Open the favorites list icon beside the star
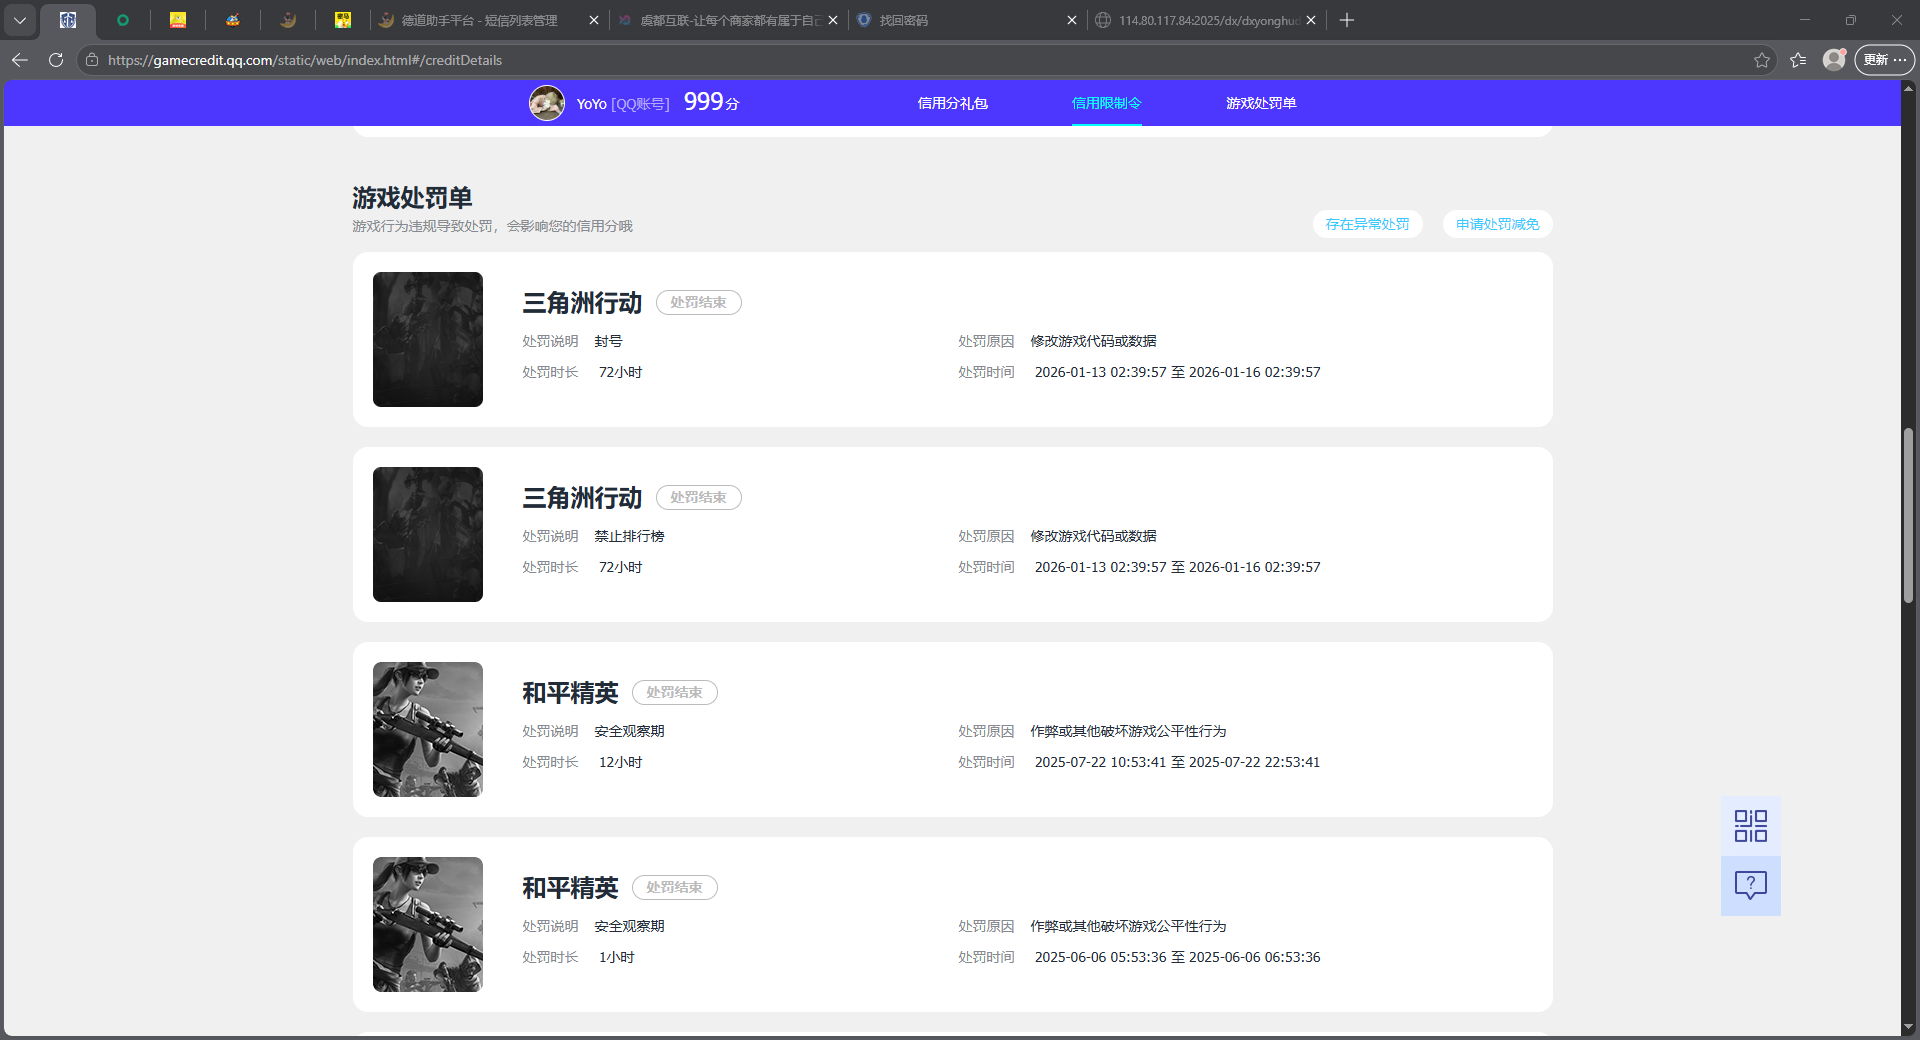The height and width of the screenshot is (1040, 1920). pyautogui.click(x=1798, y=60)
